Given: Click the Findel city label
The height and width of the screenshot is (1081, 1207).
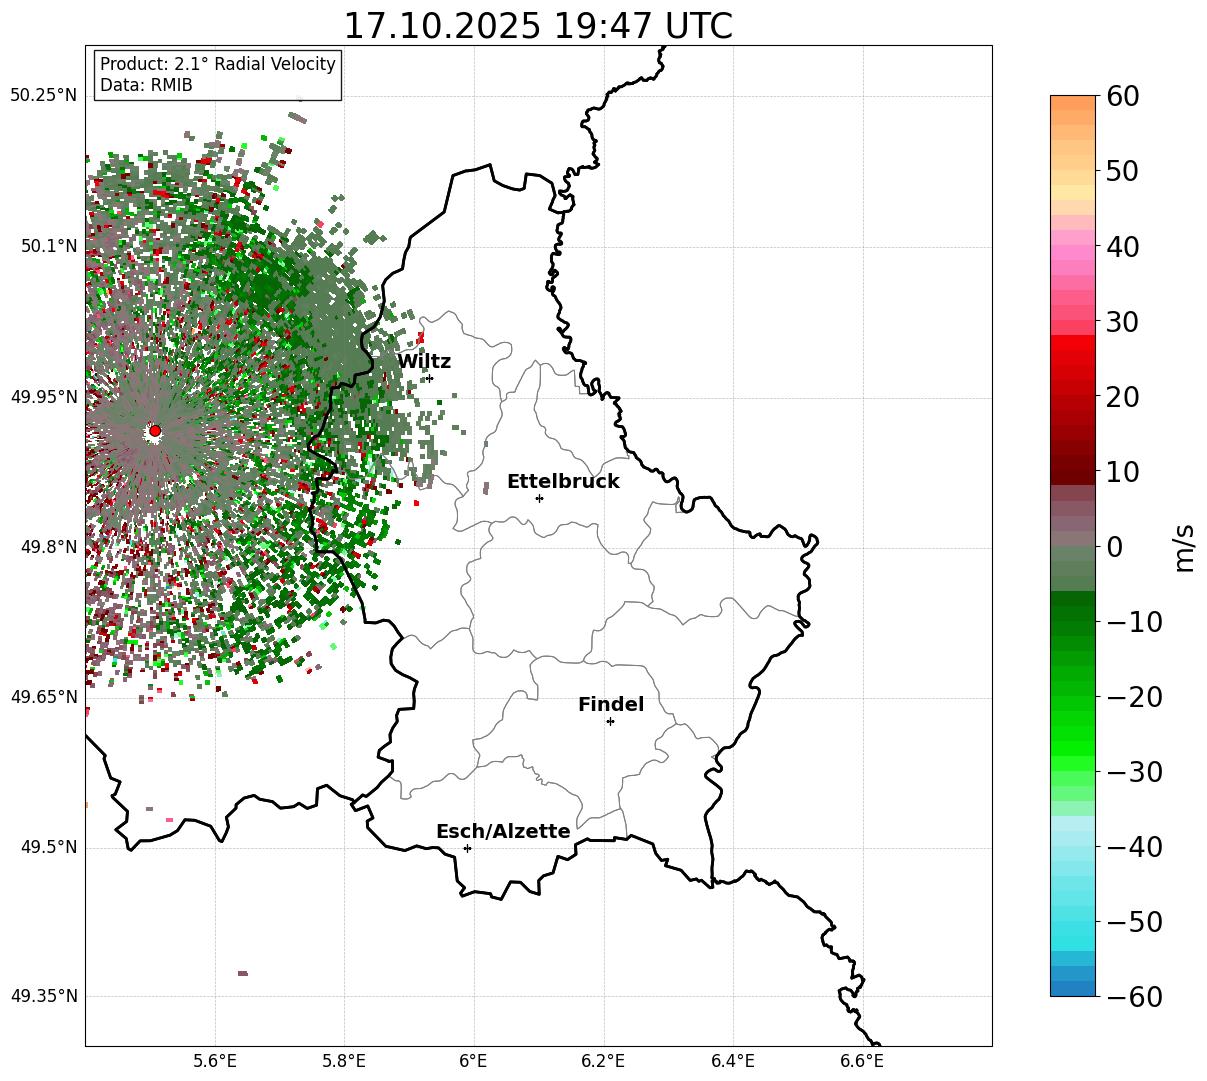Looking at the screenshot, I should point(611,705).
